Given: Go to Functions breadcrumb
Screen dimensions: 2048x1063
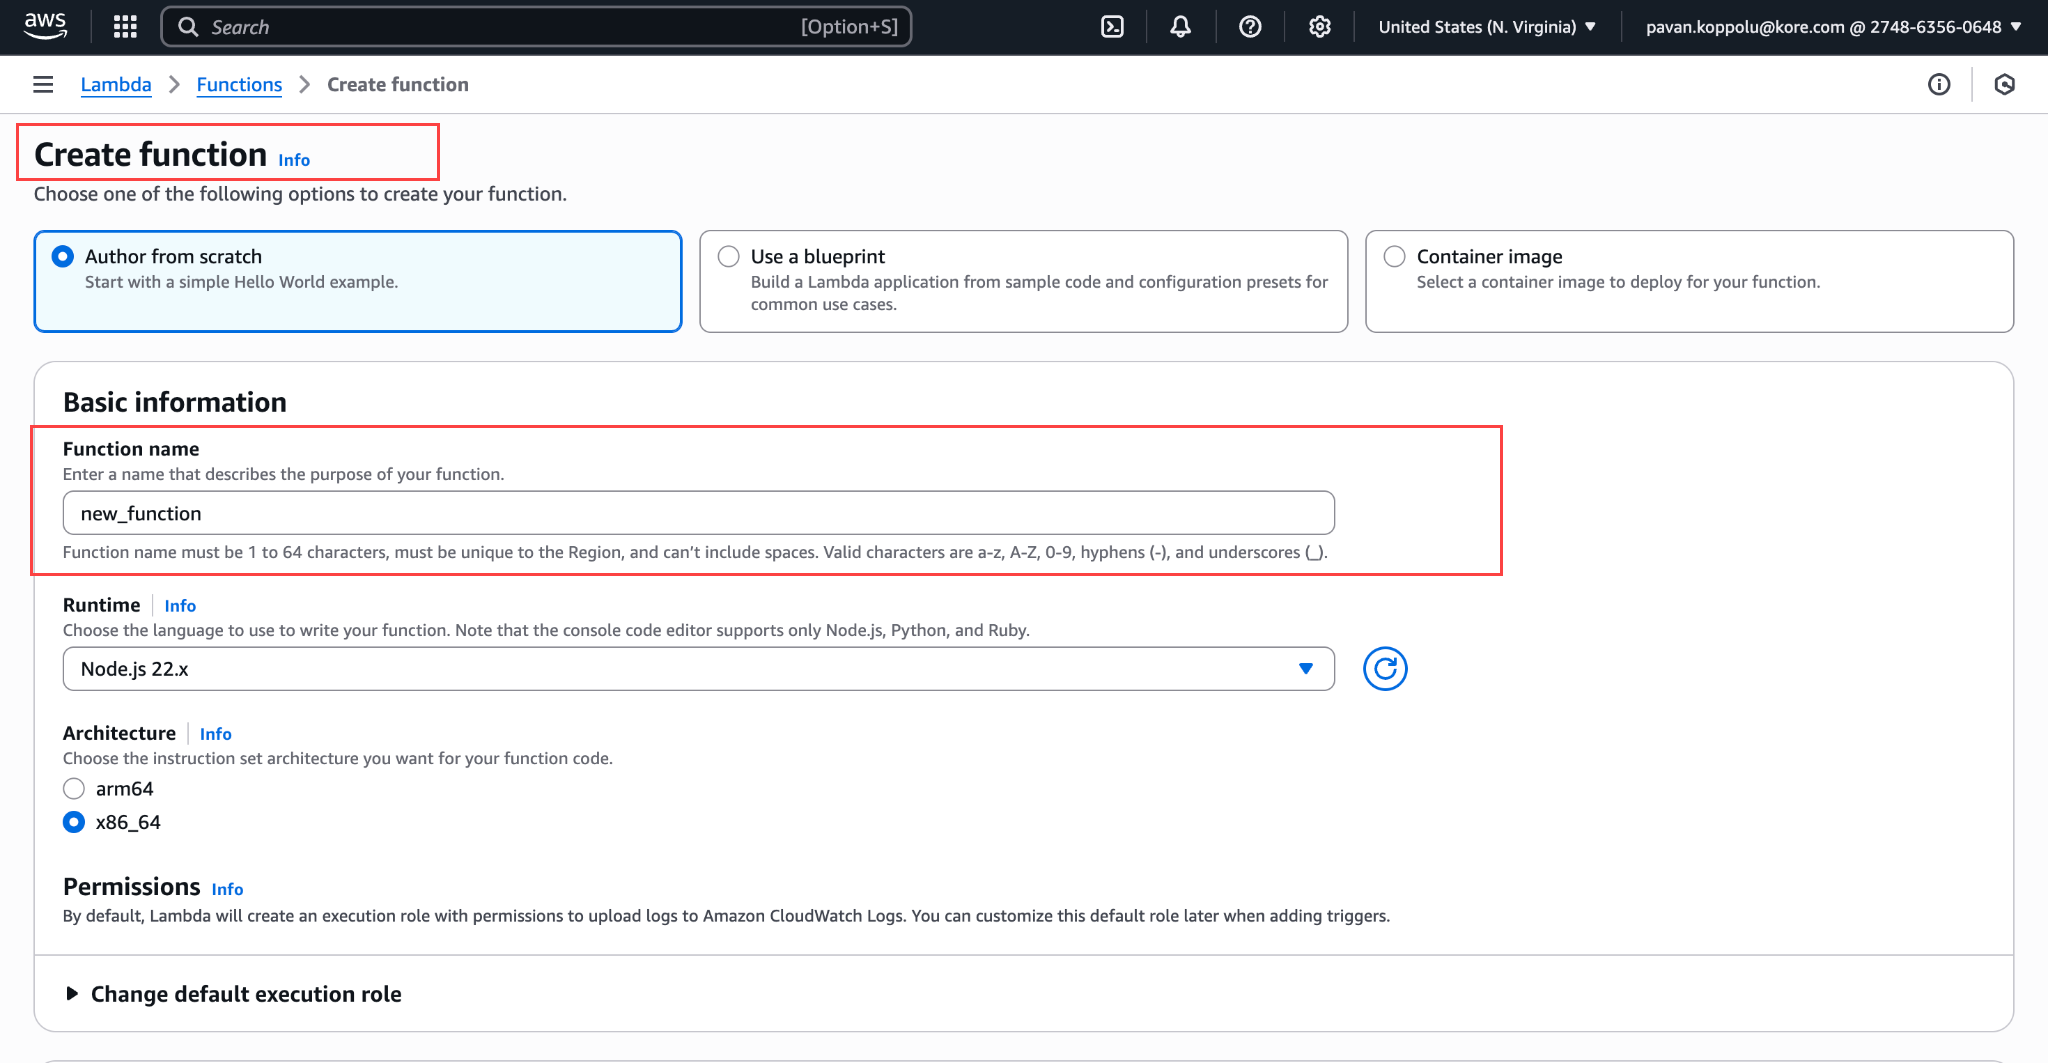Looking at the screenshot, I should point(239,85).
